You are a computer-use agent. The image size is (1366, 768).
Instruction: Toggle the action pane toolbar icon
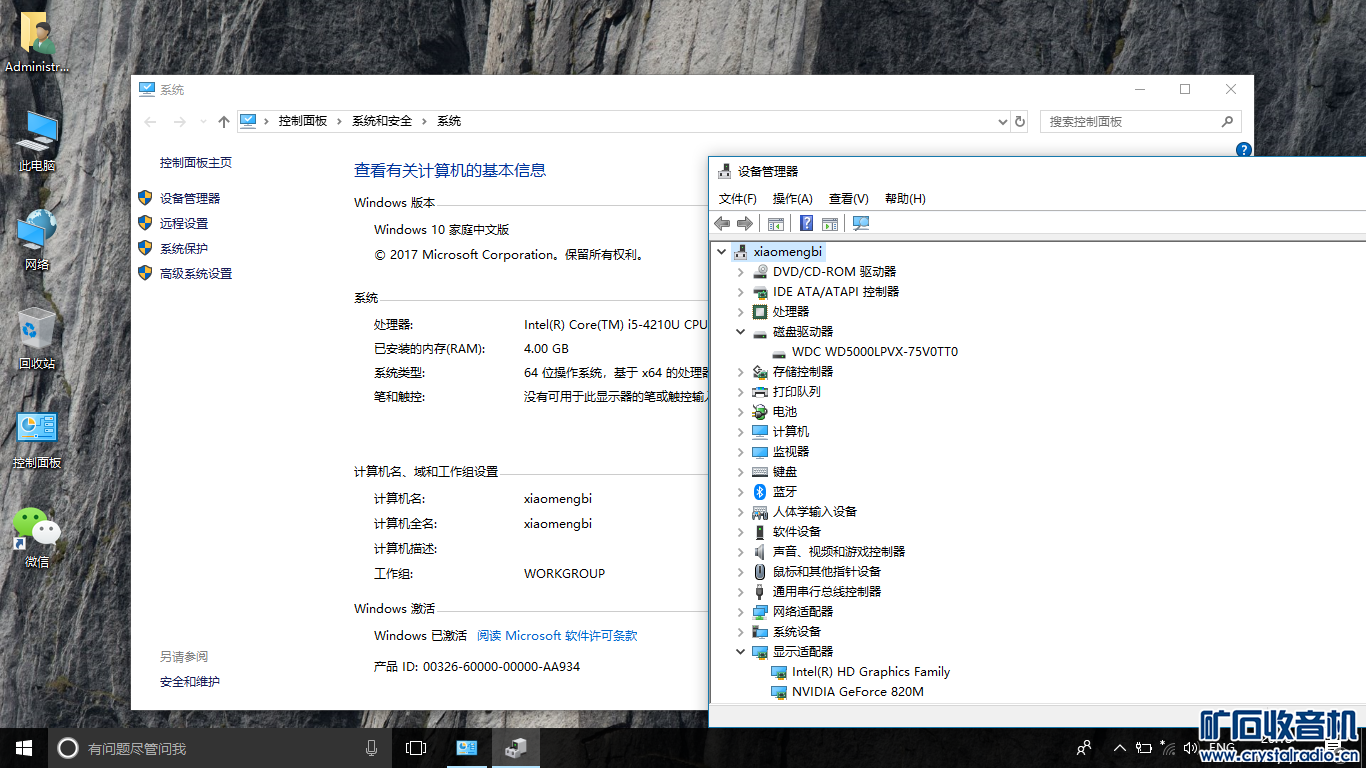tap(829, 224)
